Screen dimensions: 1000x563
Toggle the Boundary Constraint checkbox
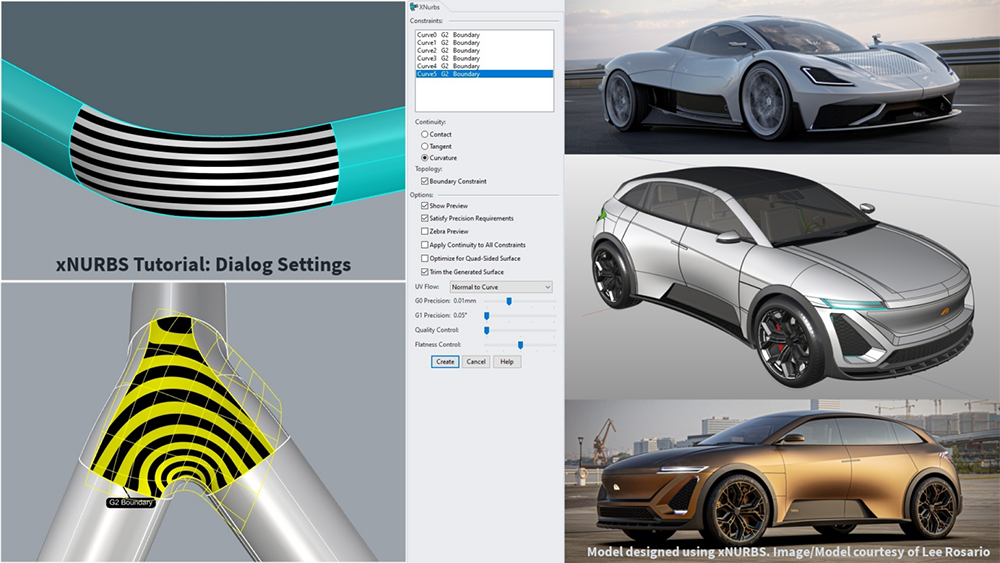[425, 181]
